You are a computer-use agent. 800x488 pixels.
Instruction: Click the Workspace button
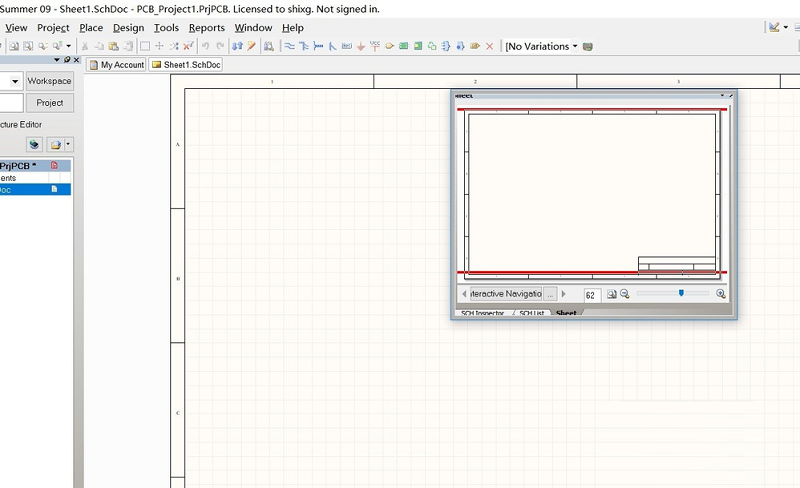tap(49, 81)
